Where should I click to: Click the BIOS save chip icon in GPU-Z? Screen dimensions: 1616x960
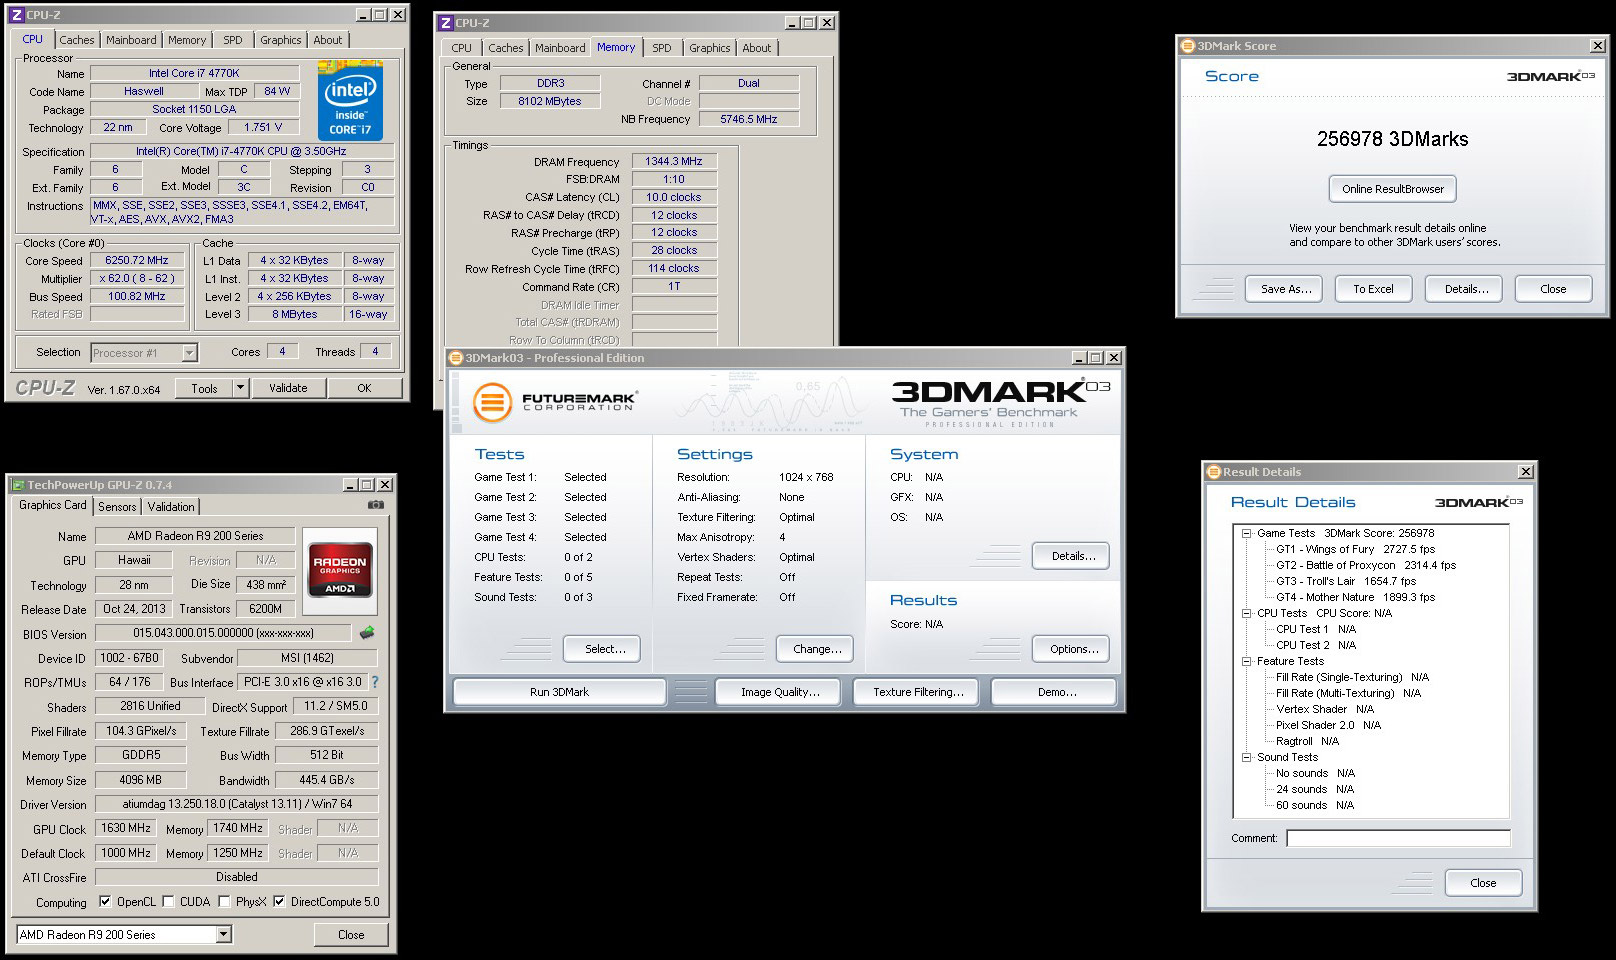click(x=368, y=632)
